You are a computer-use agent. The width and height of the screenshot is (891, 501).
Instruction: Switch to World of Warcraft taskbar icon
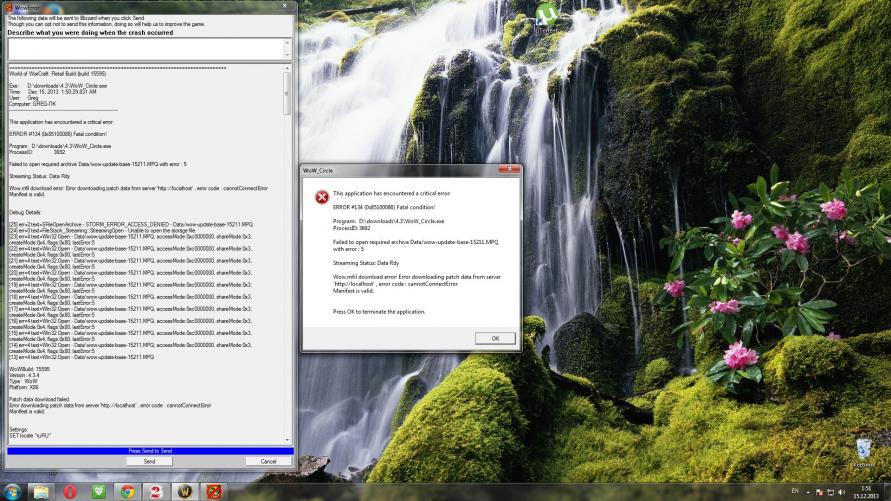click(186, 492)
